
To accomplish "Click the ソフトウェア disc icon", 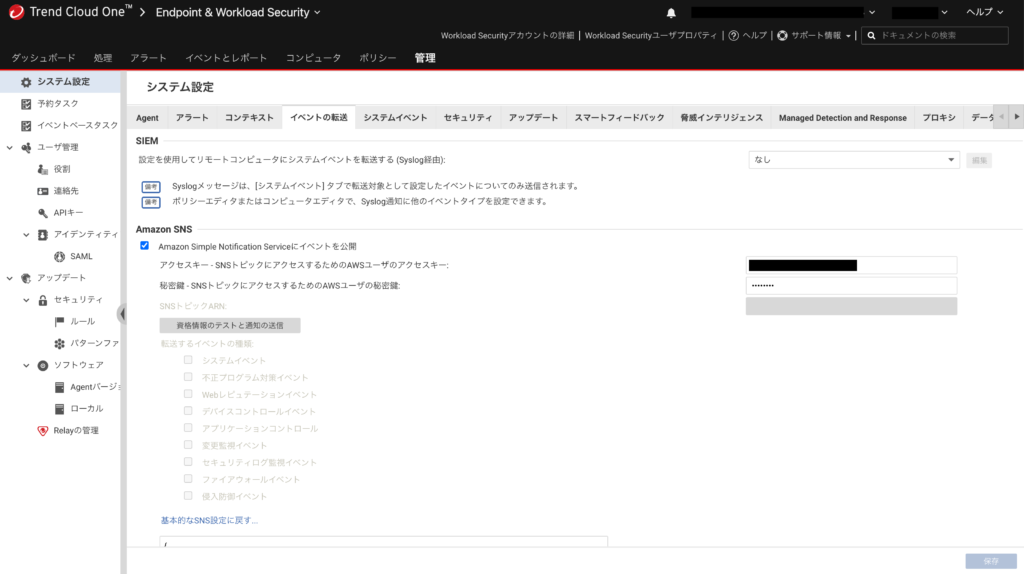I will pos(42,365).
